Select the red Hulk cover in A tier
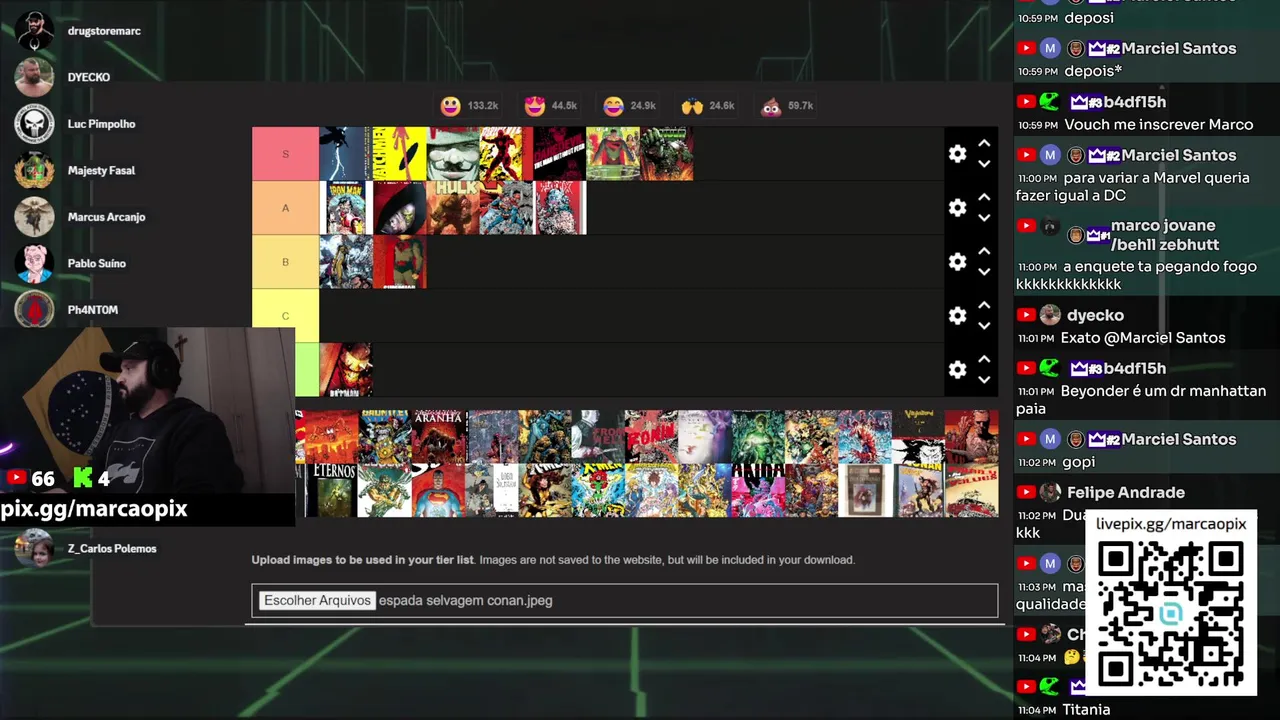 (x=453, y=207)
